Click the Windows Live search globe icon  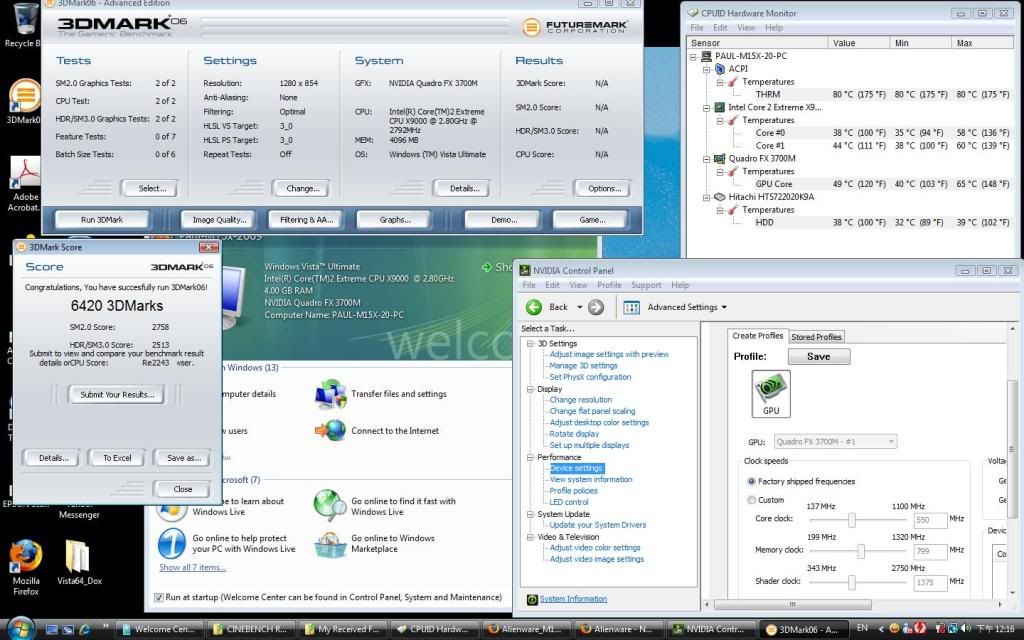click(x=330, y=506)
